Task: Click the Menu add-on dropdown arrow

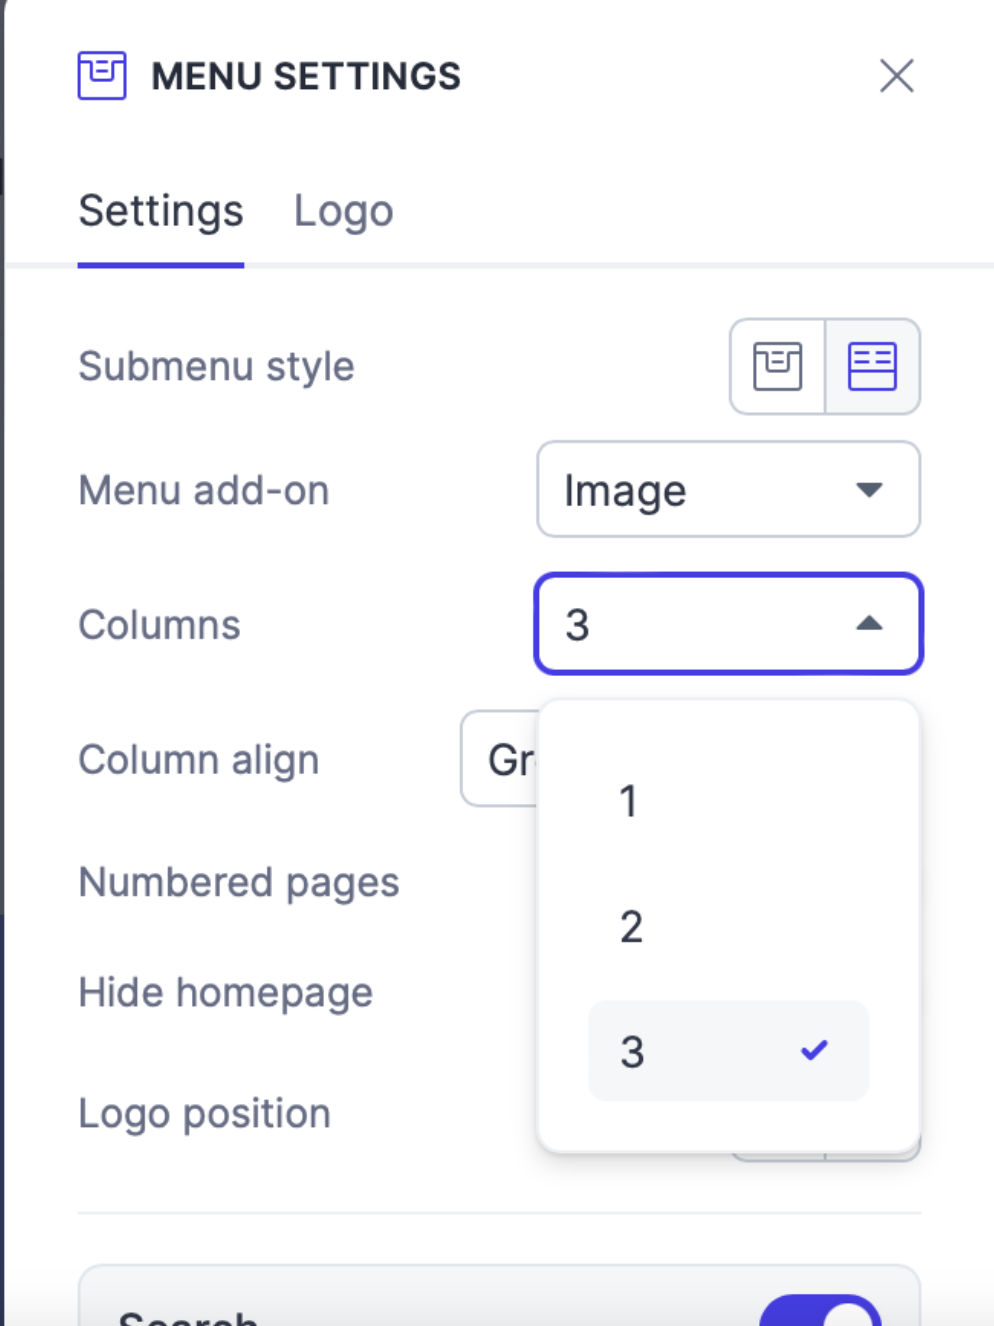Action: click(x=869, y=490)
